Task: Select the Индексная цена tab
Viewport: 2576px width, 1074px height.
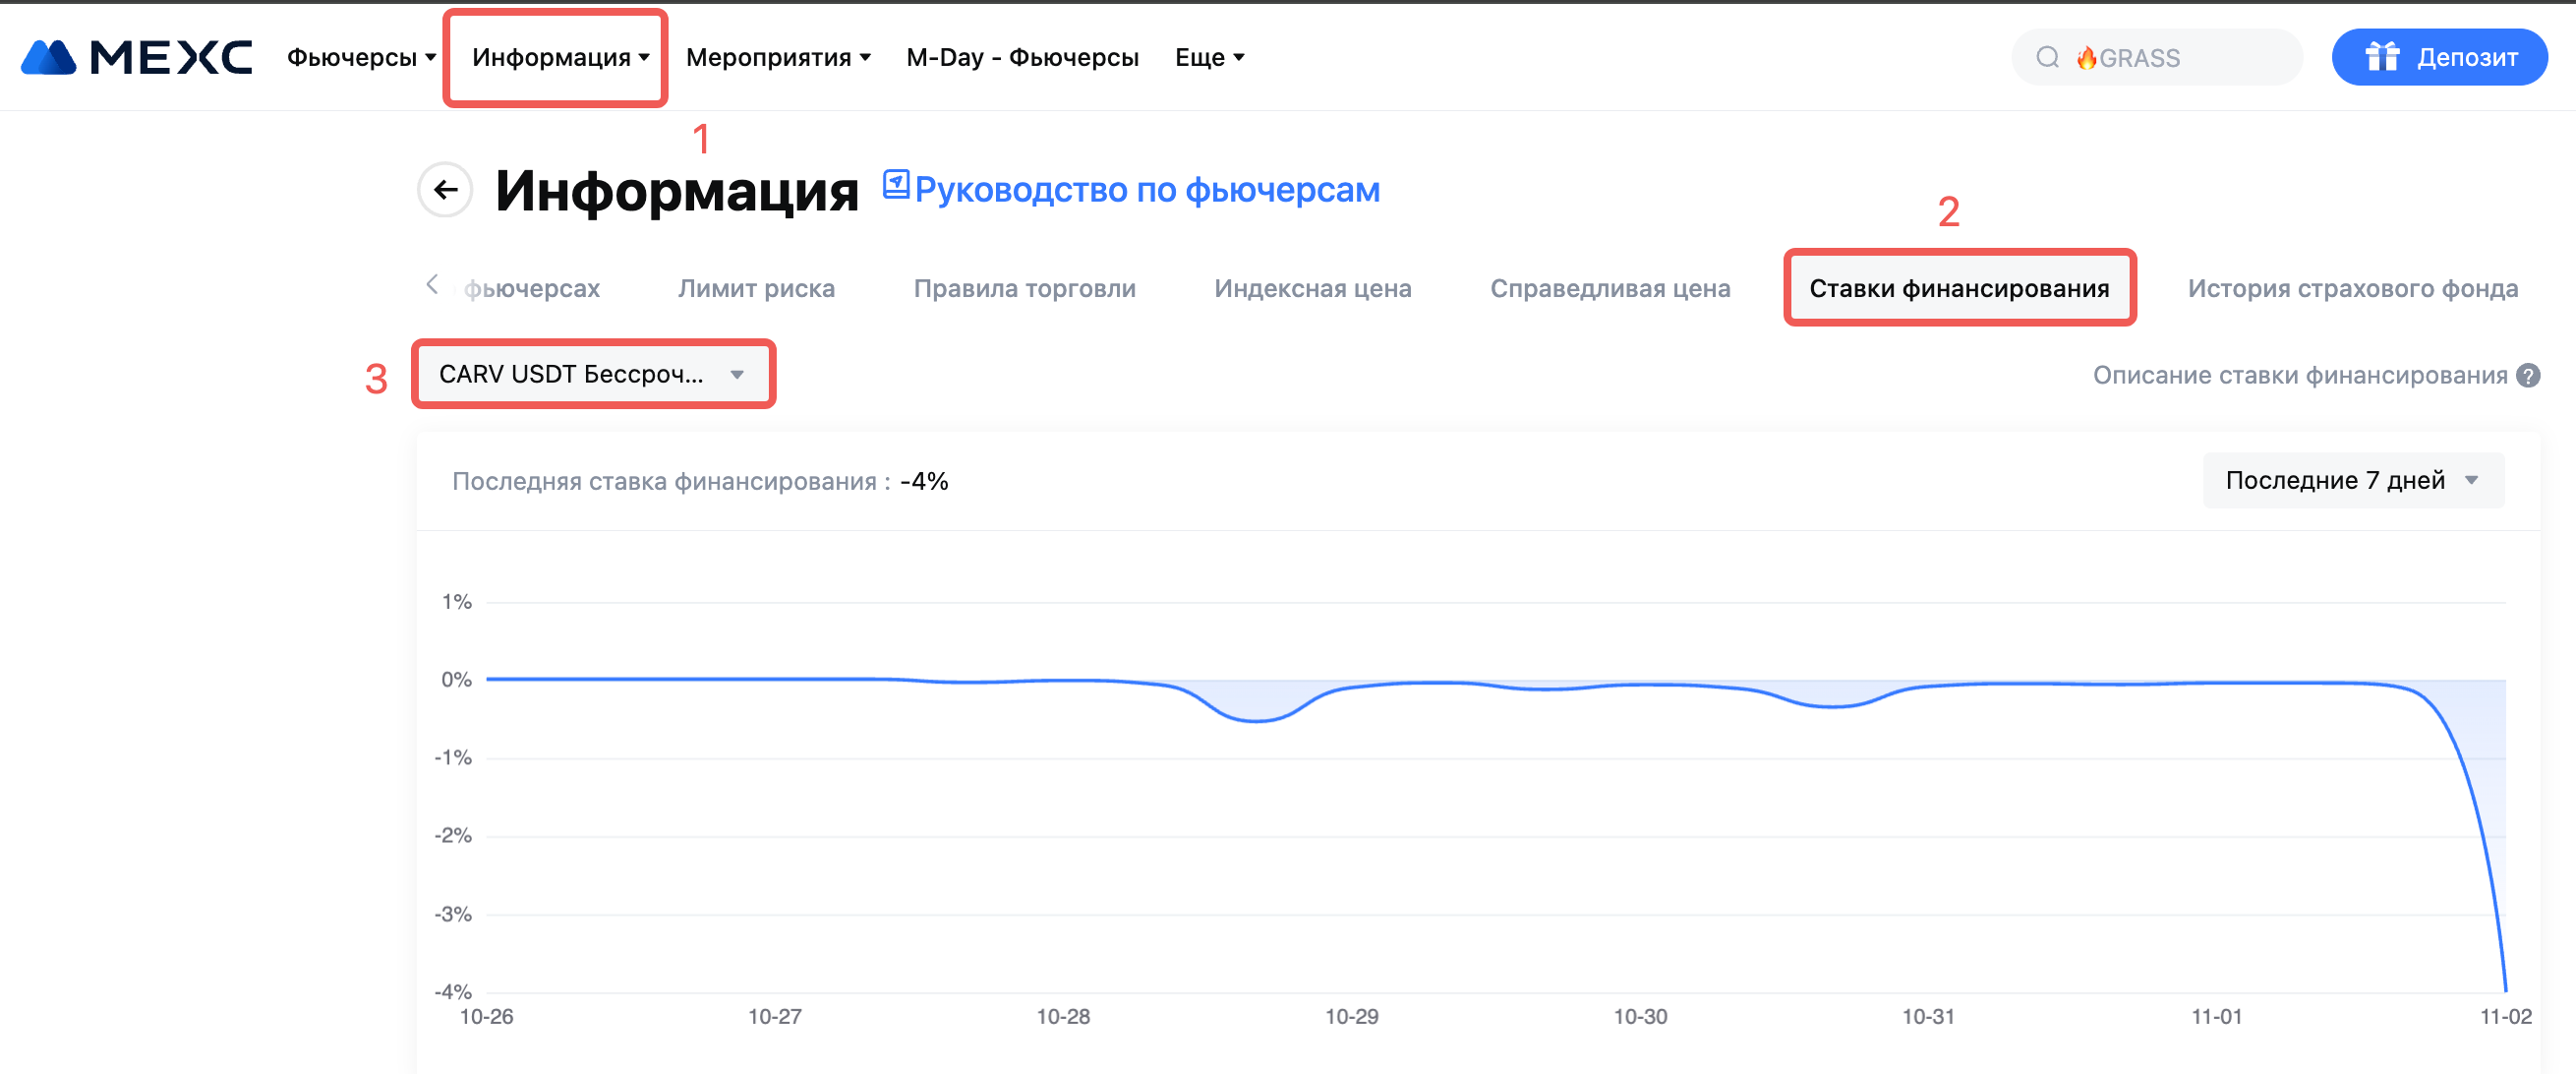Action: tap(1312, 288)
